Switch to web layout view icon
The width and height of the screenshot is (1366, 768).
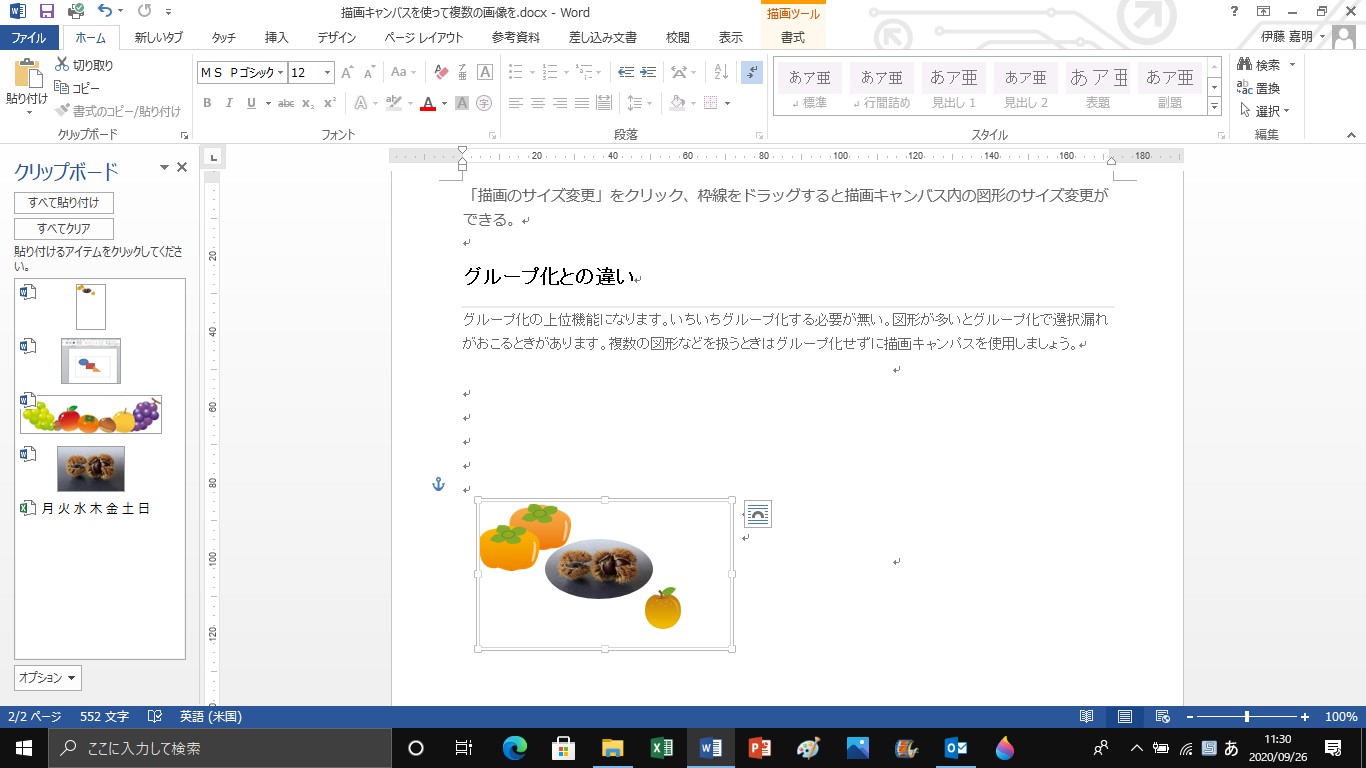[x=1162, y=717]
